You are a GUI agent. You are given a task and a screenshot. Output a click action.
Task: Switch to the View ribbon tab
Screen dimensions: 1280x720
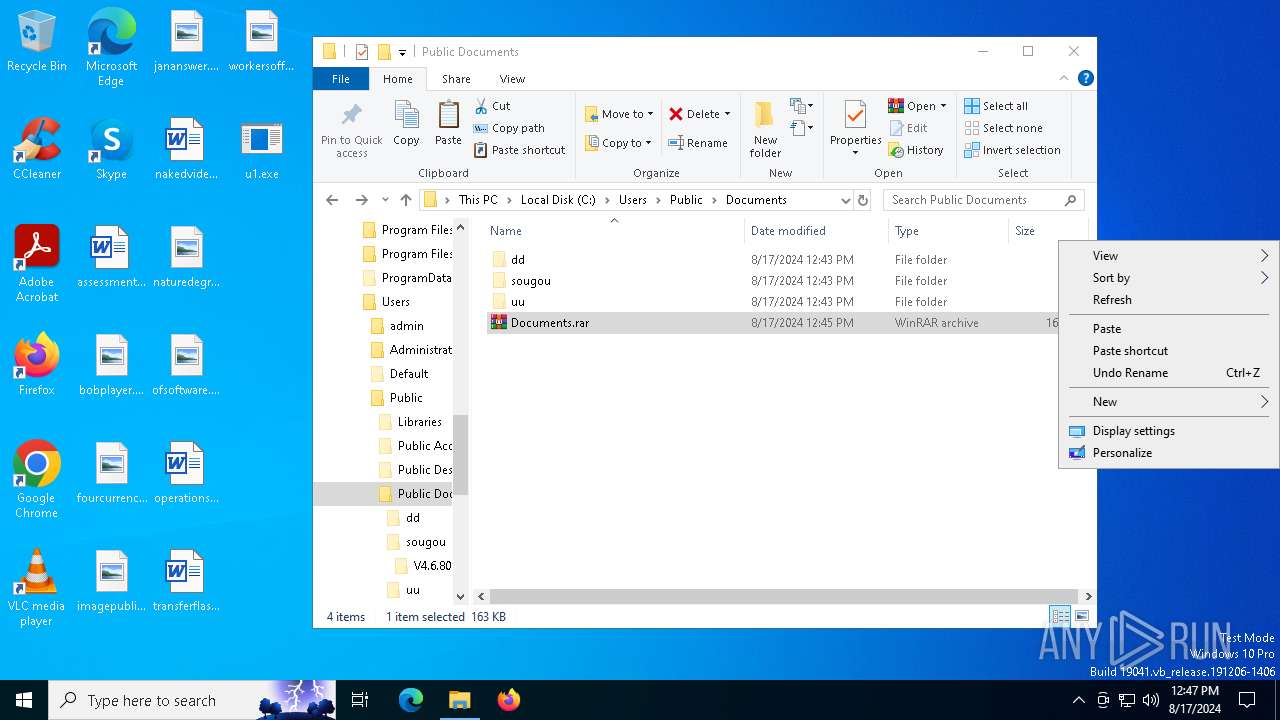click(x=512, y=79)
